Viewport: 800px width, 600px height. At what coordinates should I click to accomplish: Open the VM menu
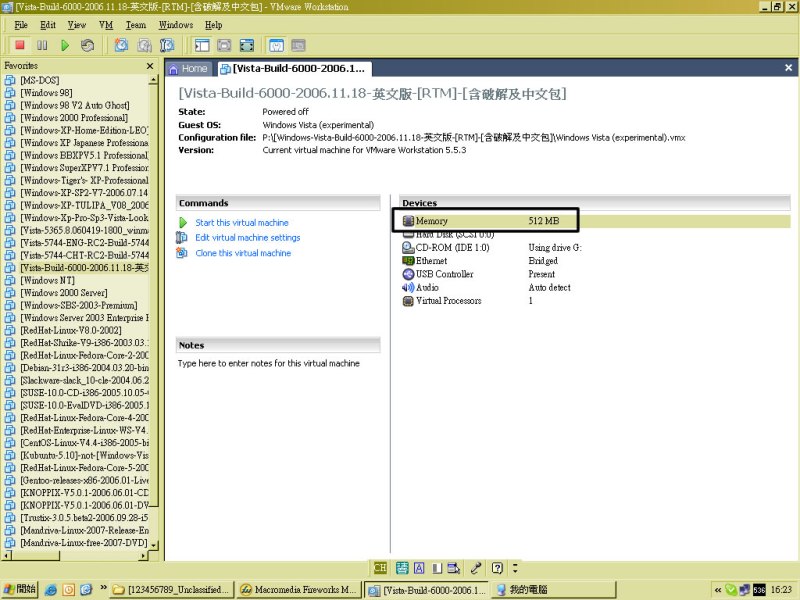(x=106, y=25)
